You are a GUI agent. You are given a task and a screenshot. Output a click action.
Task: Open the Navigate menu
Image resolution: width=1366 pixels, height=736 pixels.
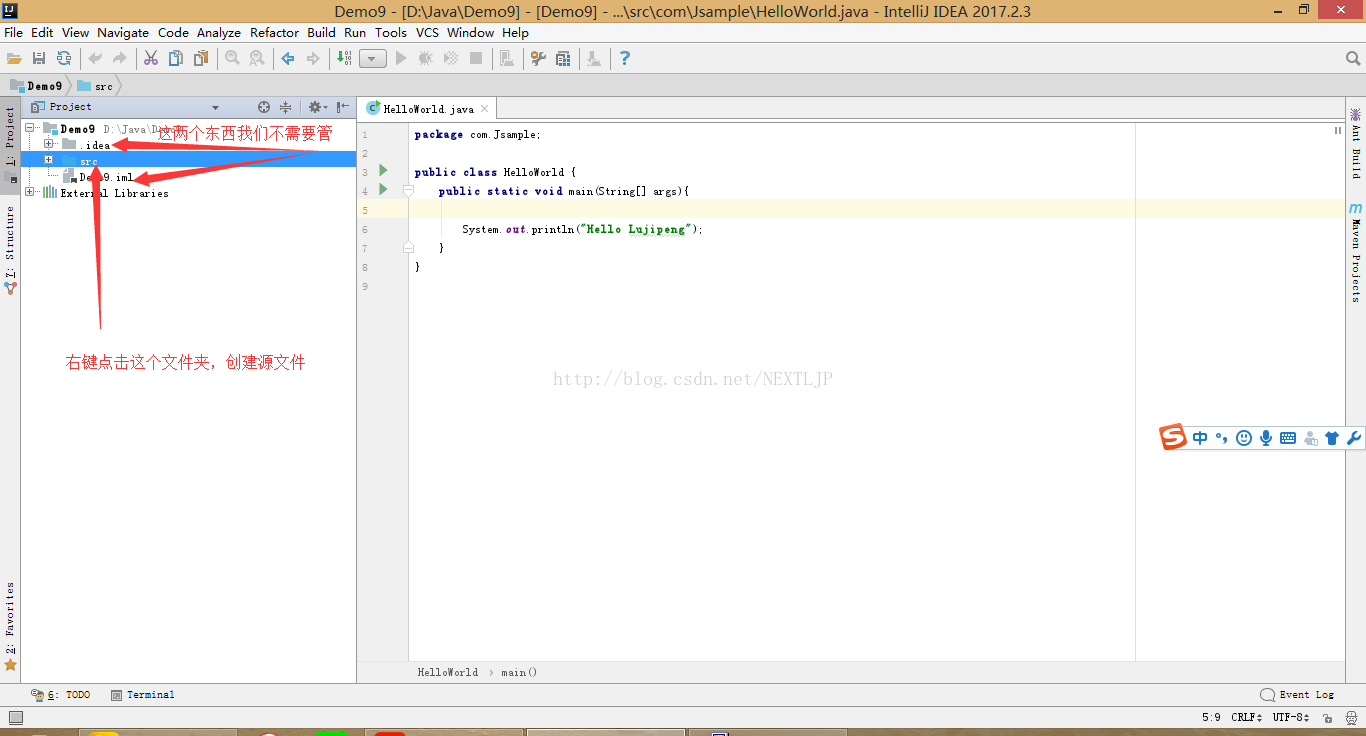[x=123, y=32]
